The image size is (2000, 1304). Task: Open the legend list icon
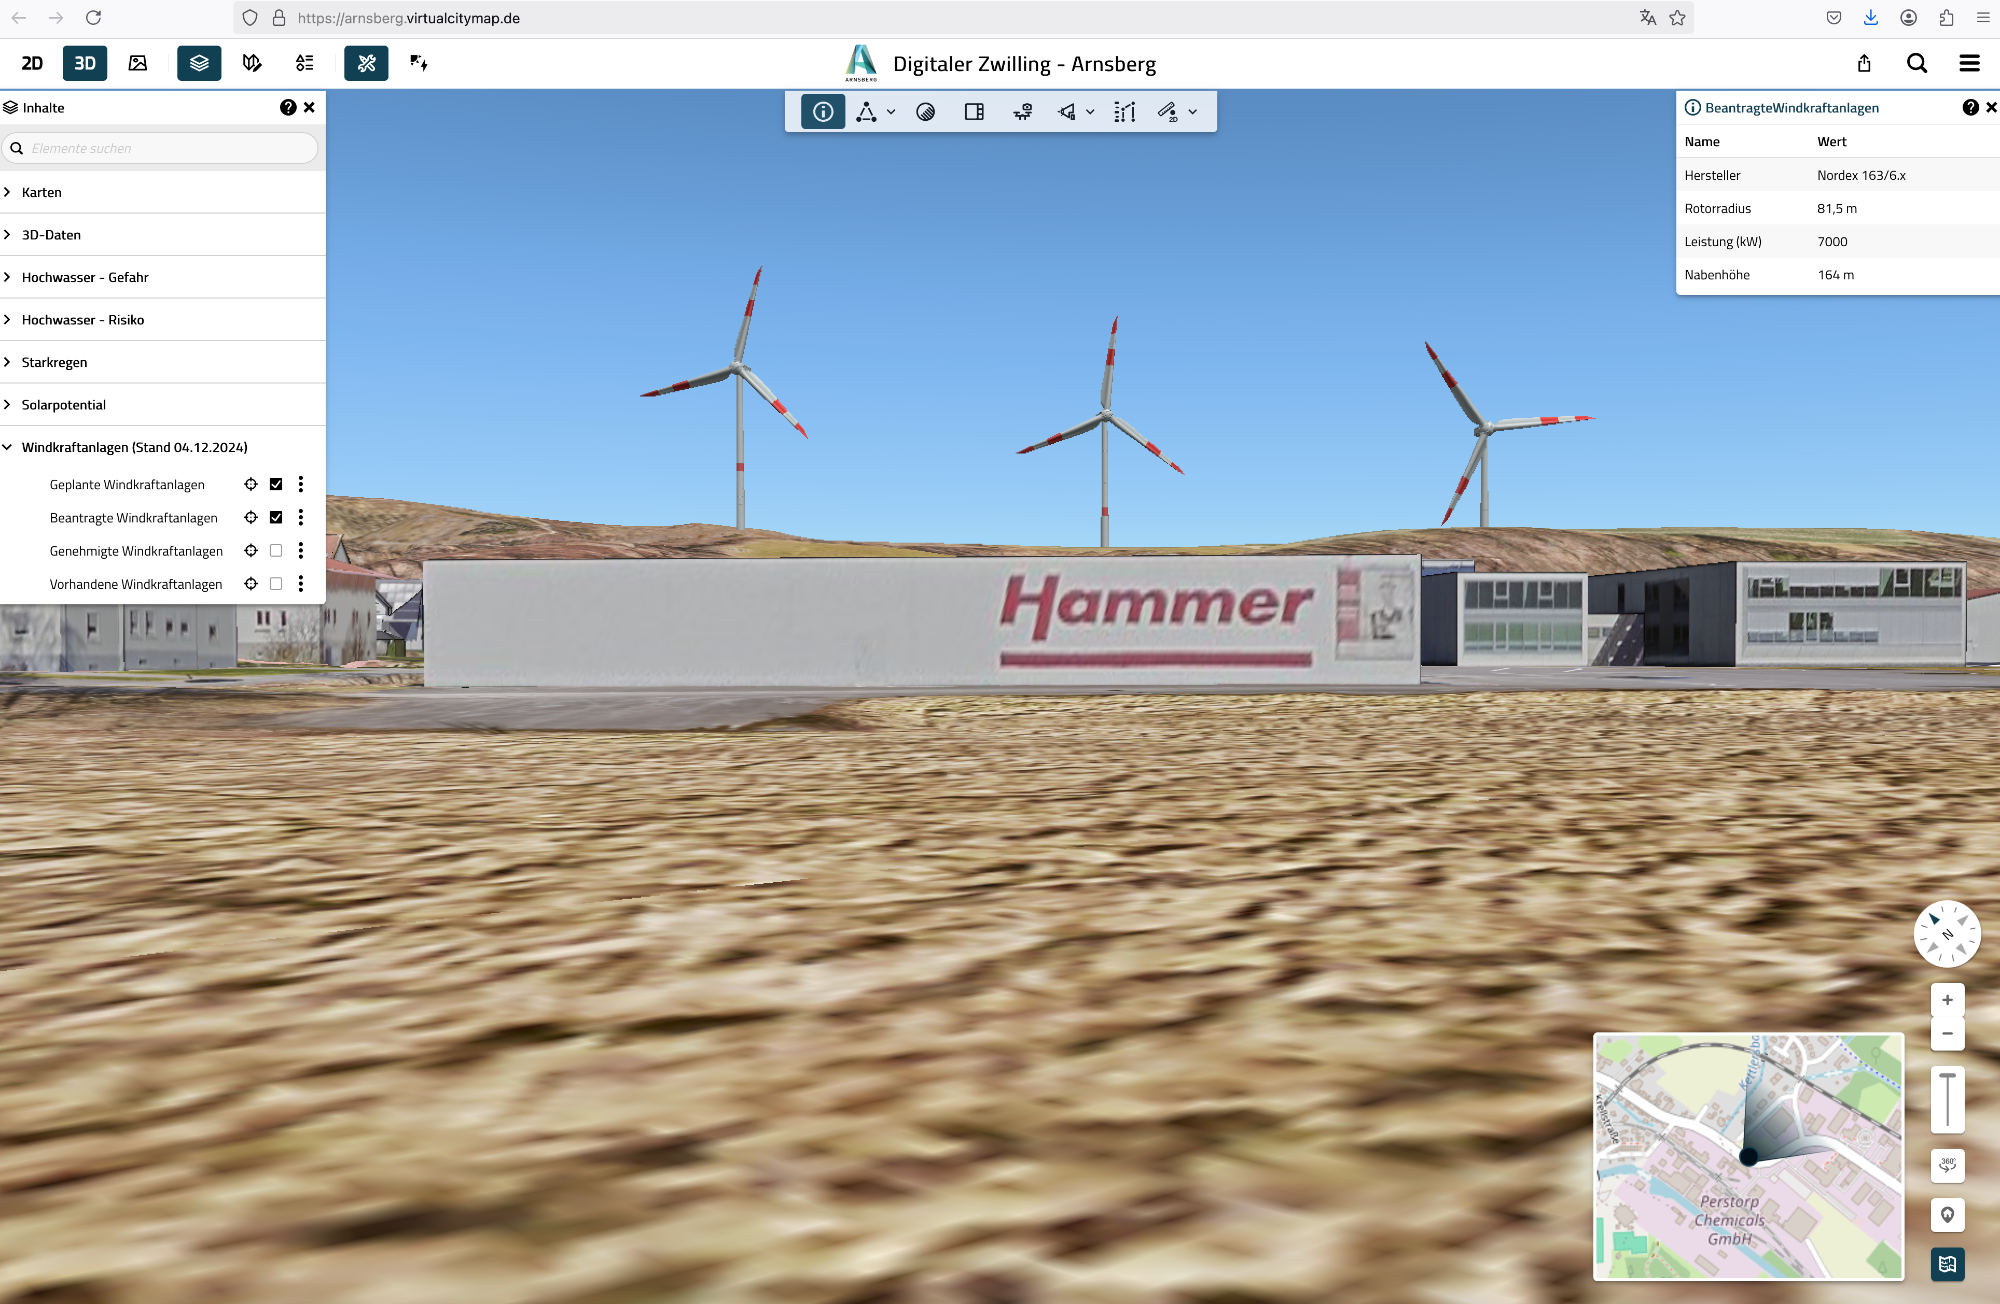click(x=305, y=63)
